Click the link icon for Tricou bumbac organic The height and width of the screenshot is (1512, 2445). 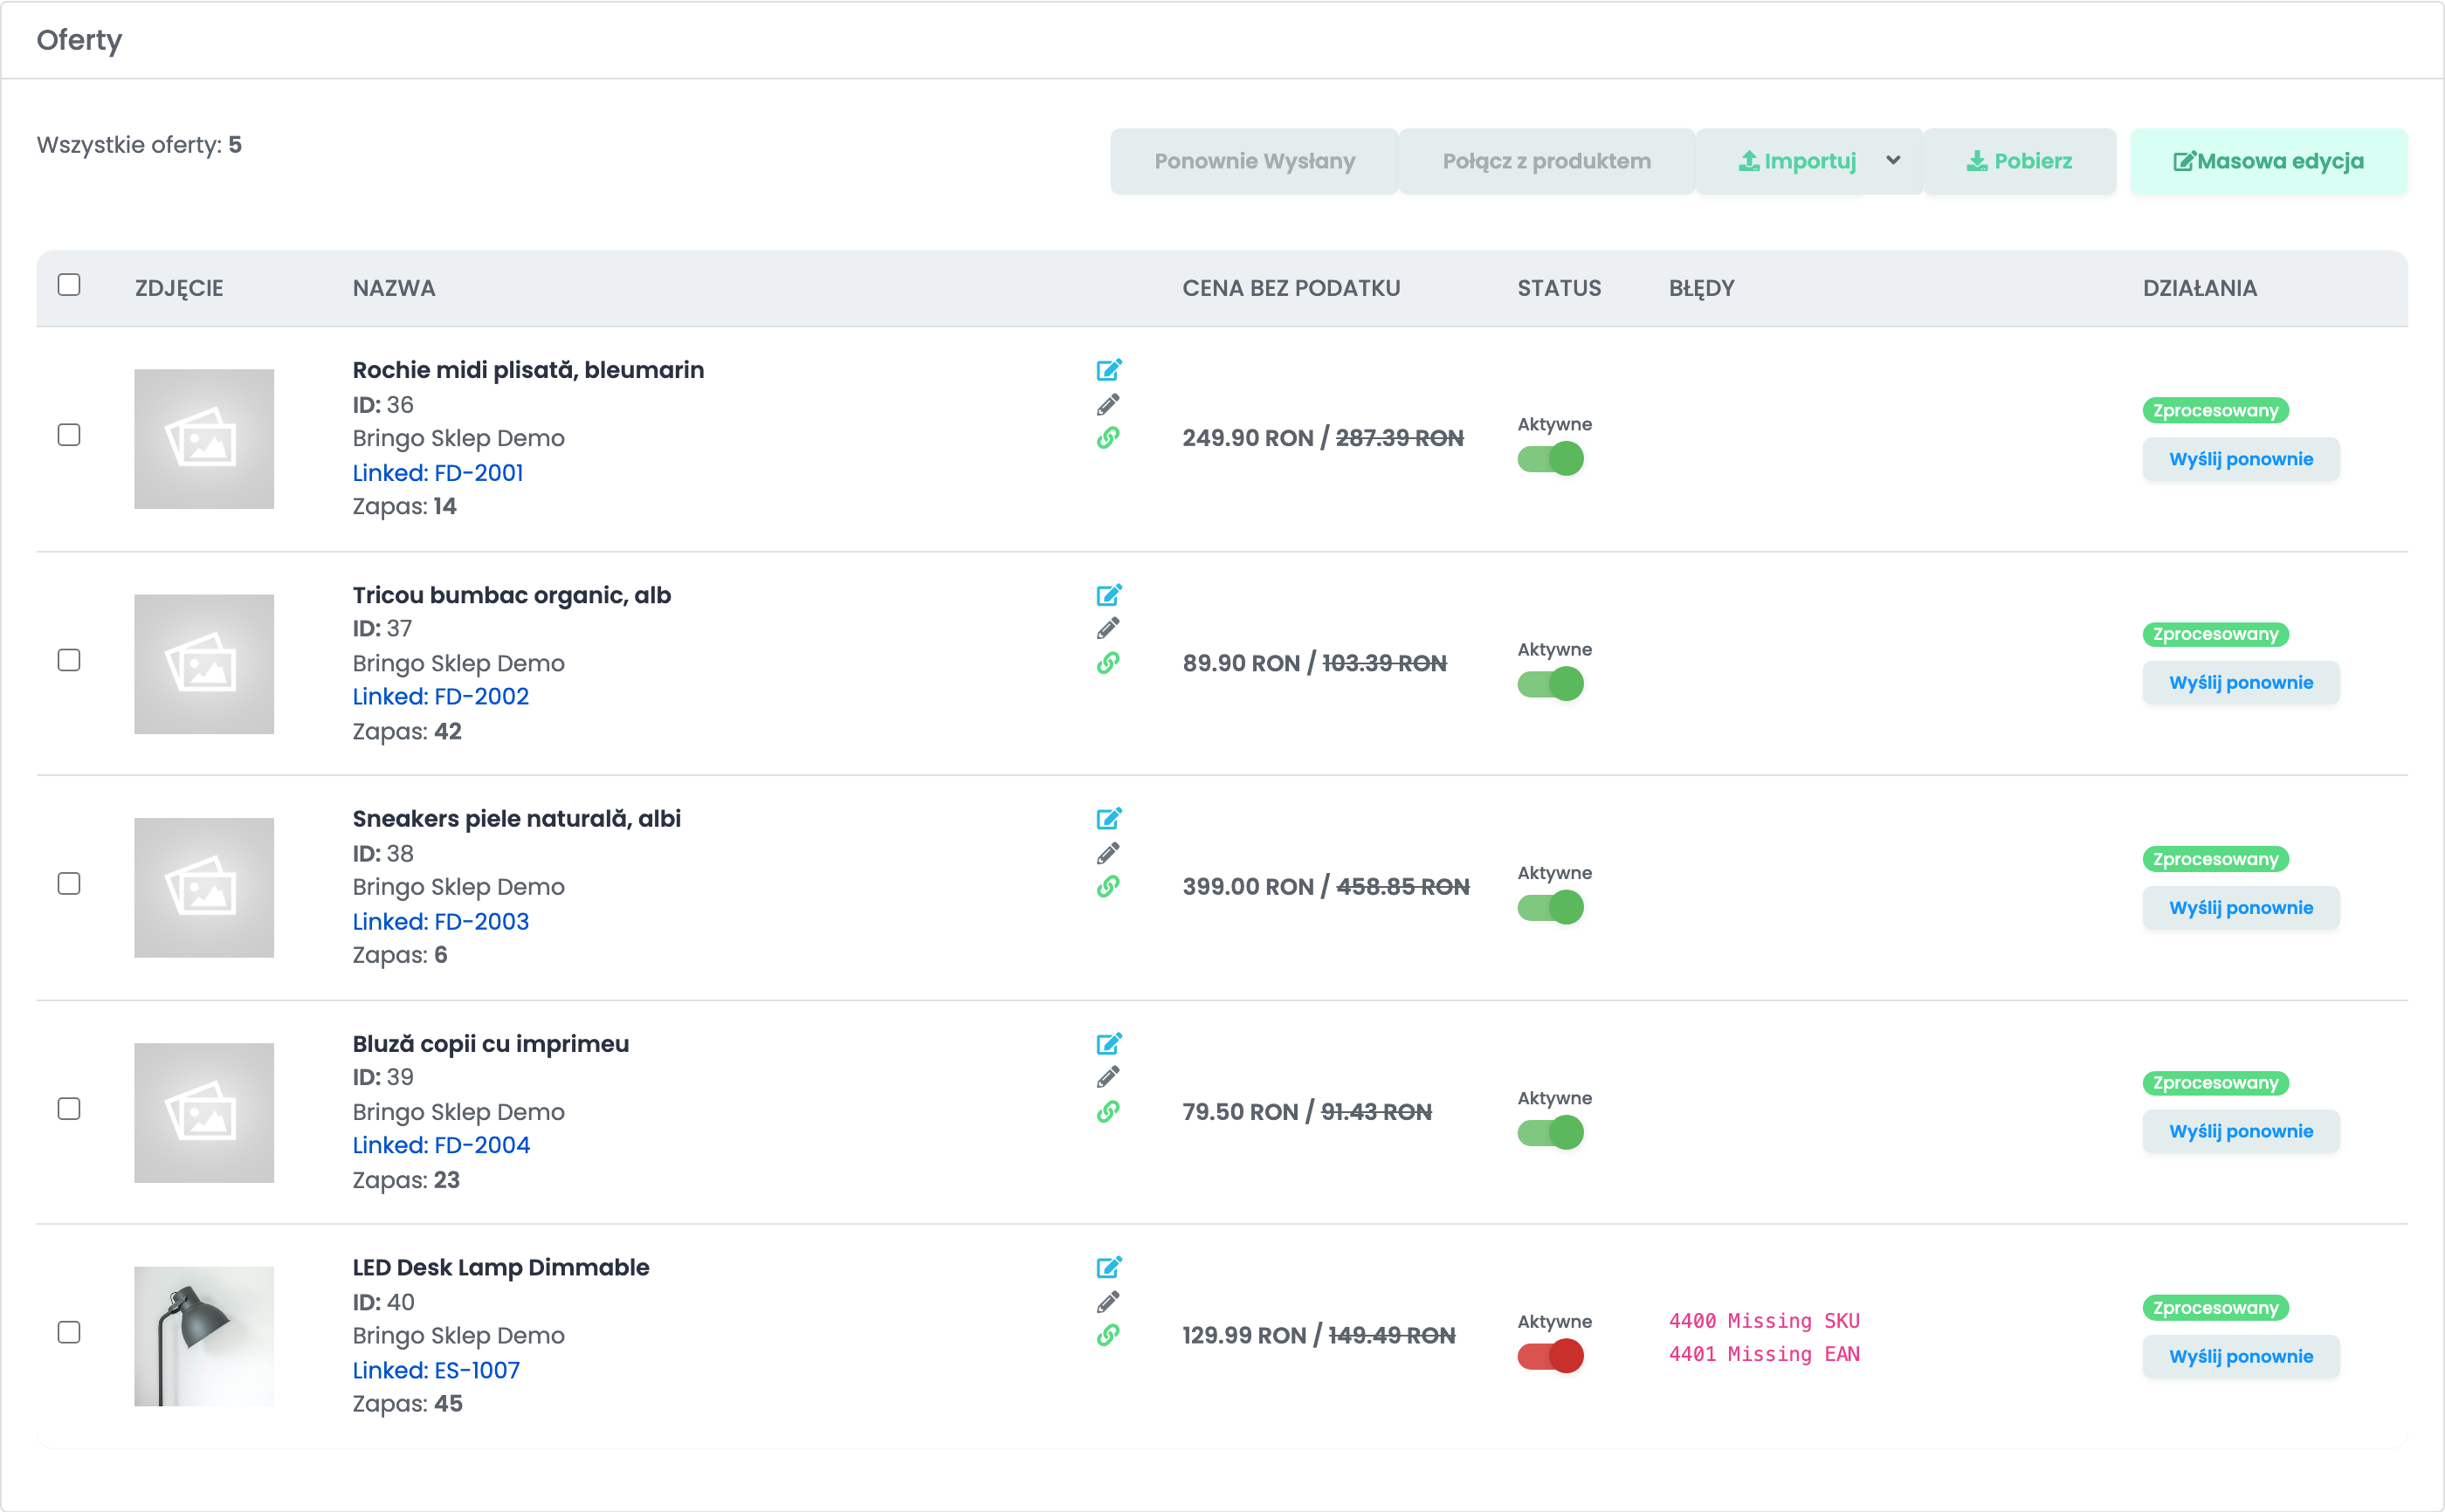(x=1108, y=663)
